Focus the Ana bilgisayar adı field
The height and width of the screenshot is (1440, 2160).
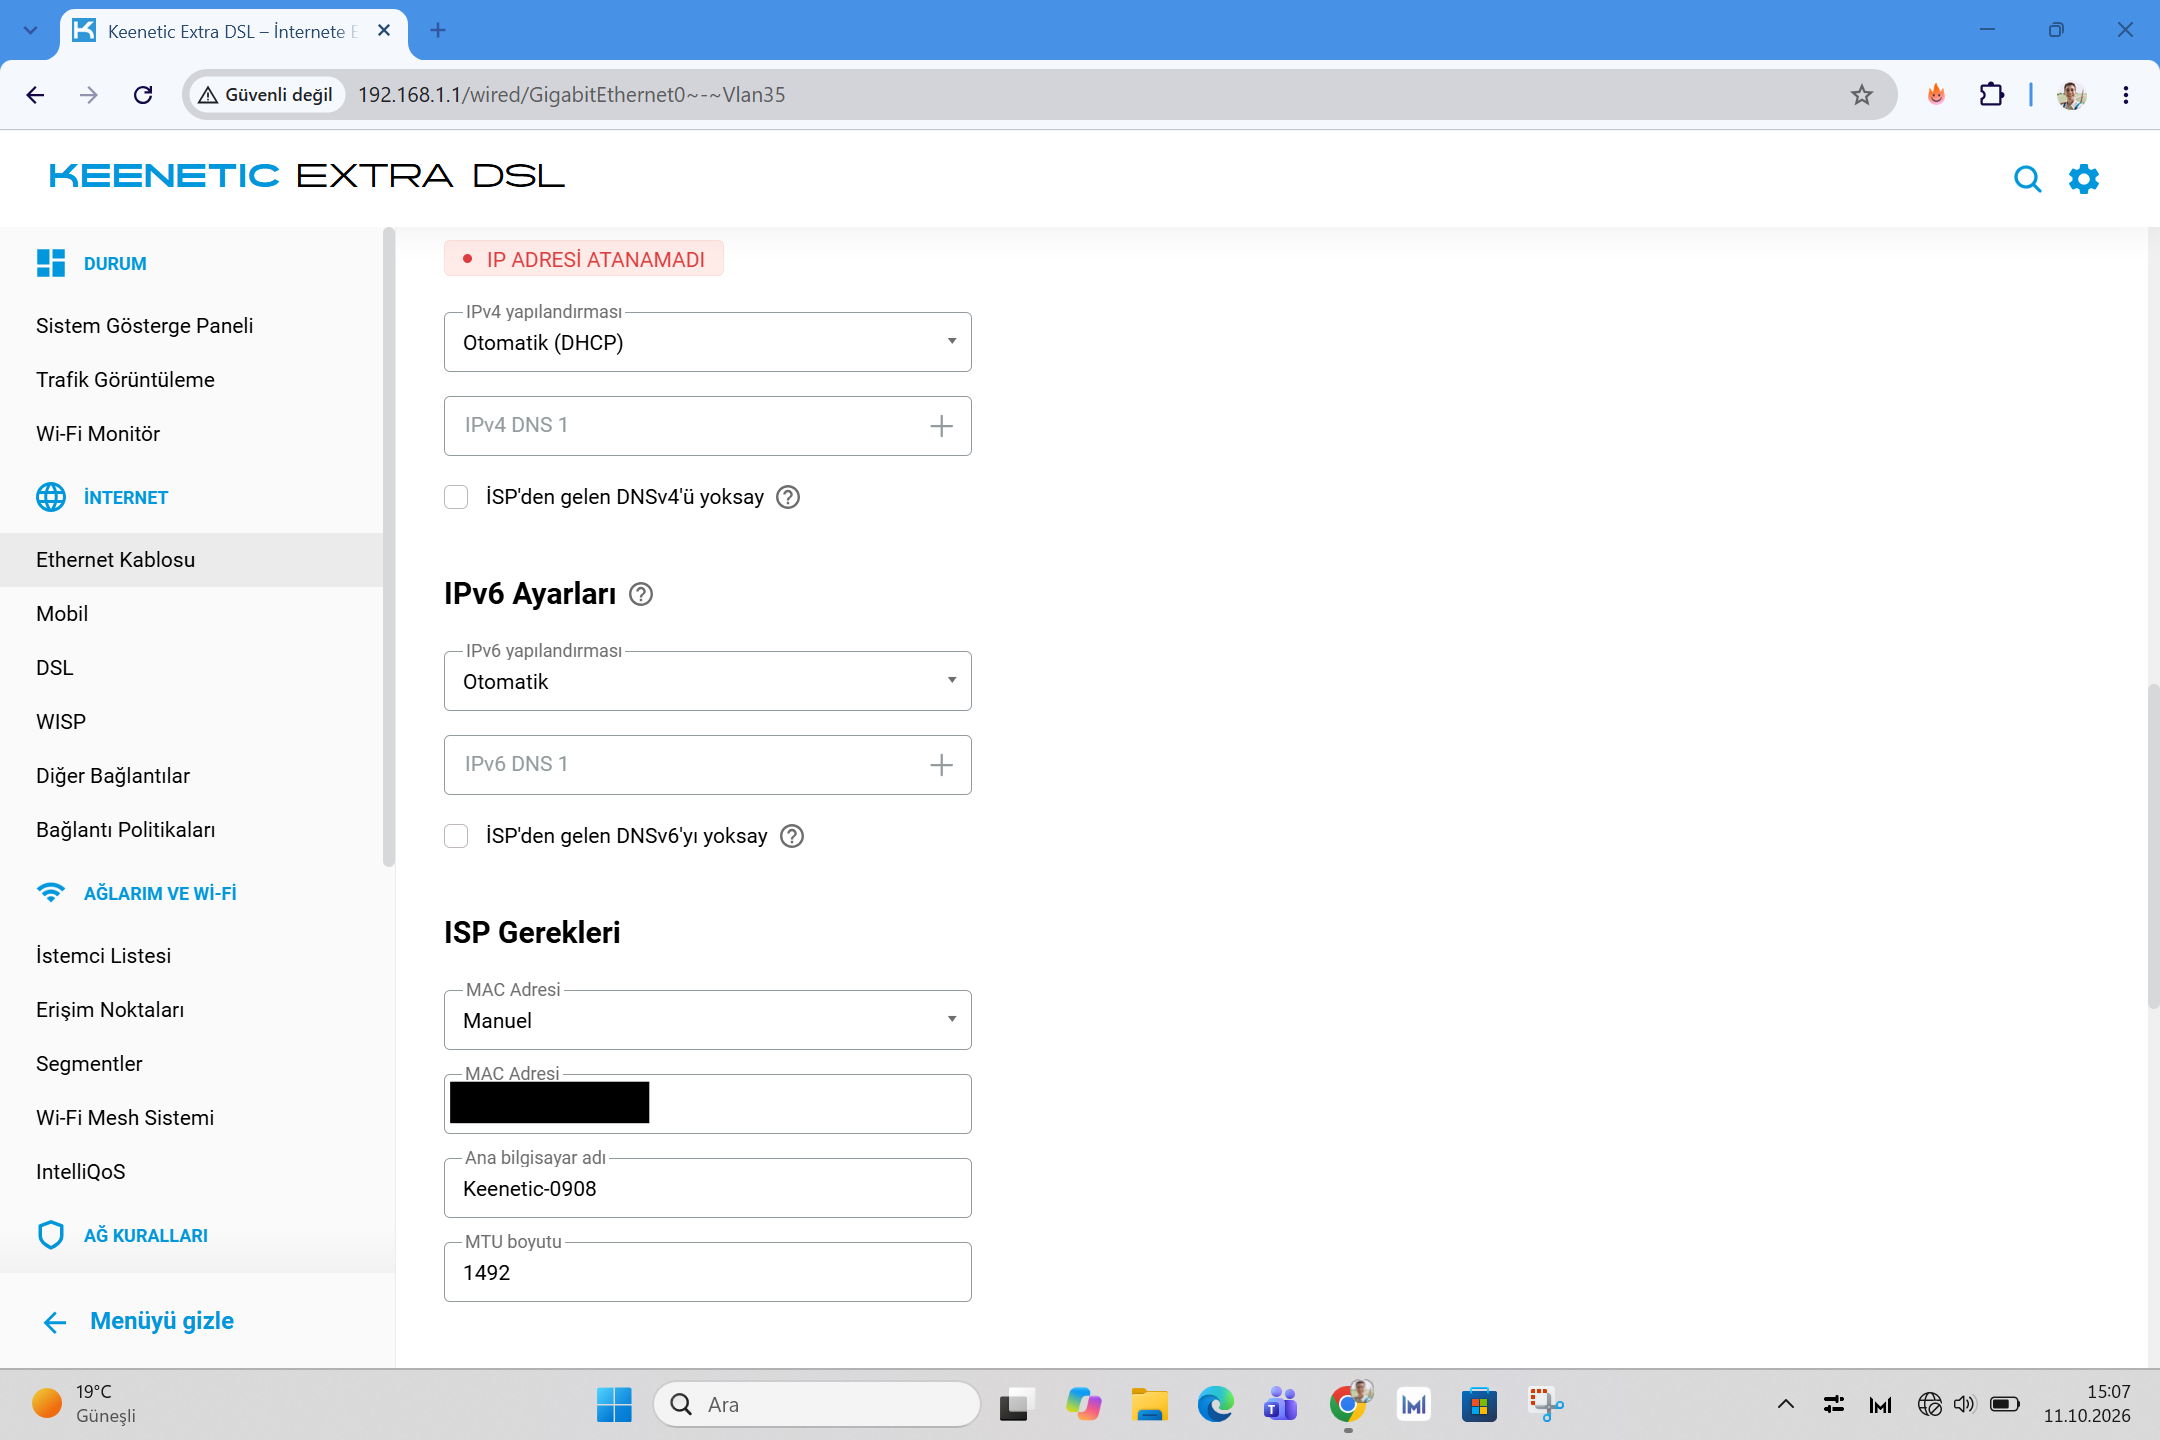tap(708, 1188)
